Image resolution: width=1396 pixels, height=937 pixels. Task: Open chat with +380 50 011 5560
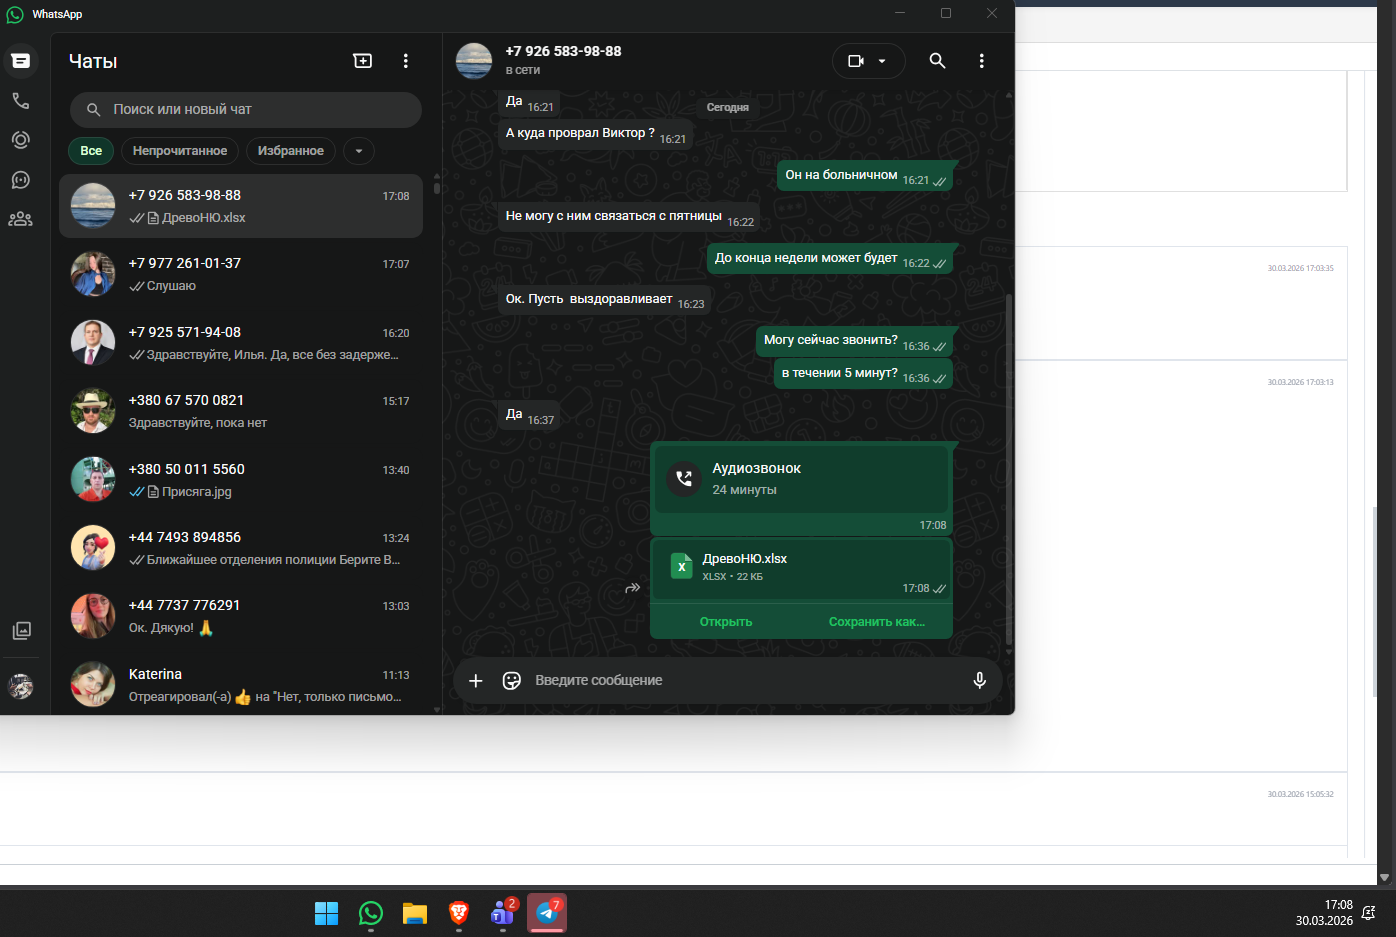click(x=241, y=480)
